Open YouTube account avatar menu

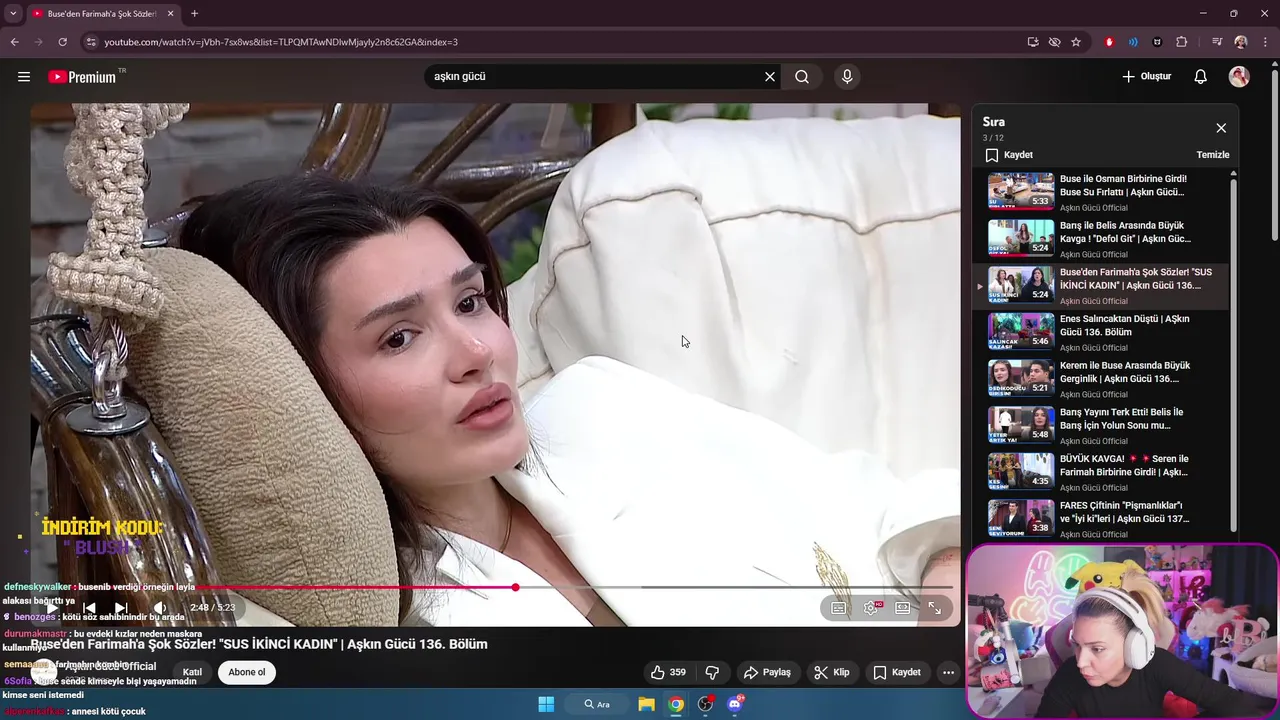coord(1239,76)
